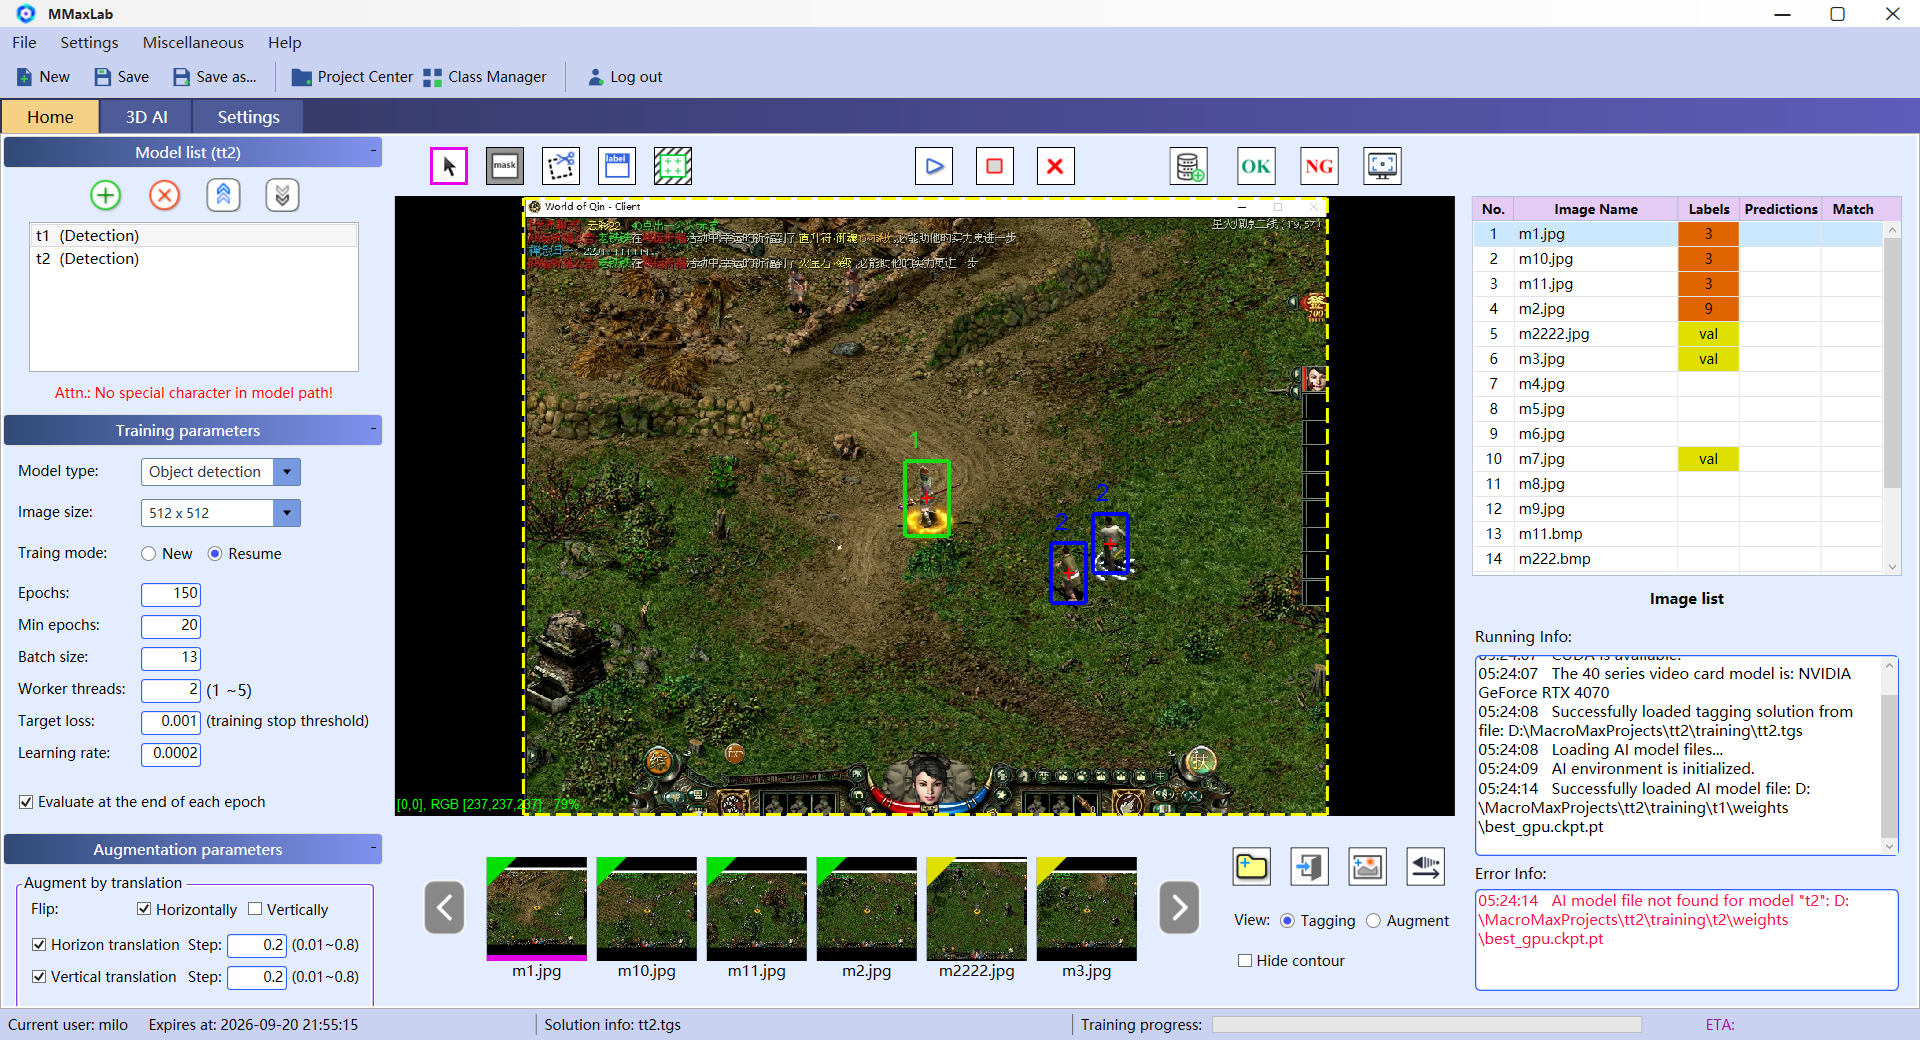Click Batch size input field
This screenshot has width=1920, height=1040.
tap(171, 658)
